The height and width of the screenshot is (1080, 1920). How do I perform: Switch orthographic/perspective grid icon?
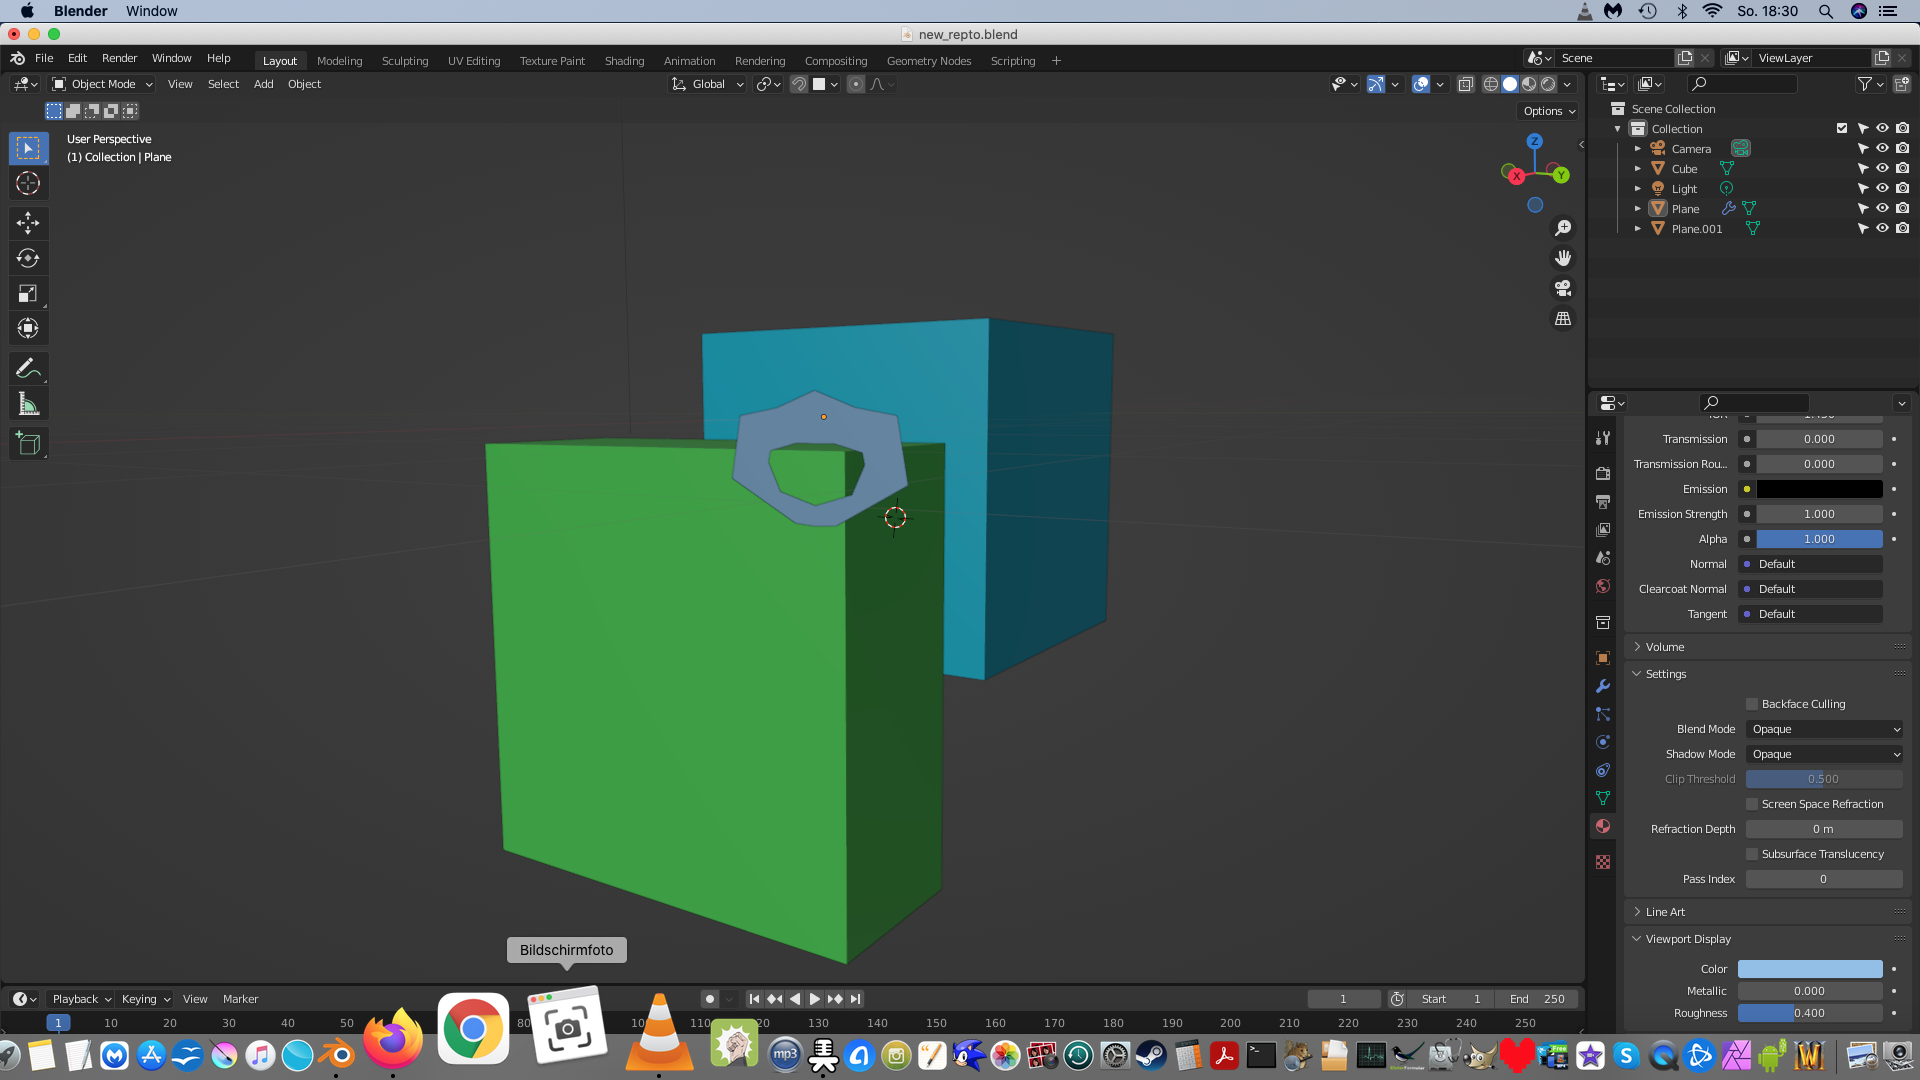pos(1563,318)
